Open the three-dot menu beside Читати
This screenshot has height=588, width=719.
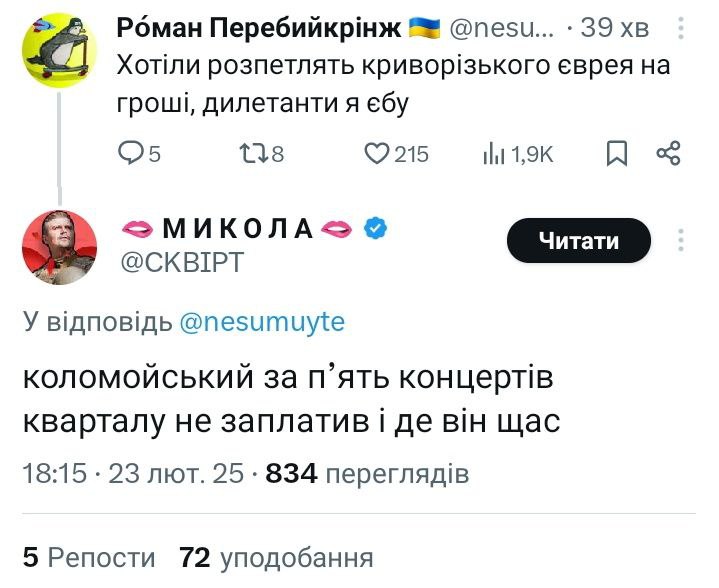click(x=681, y=241)
